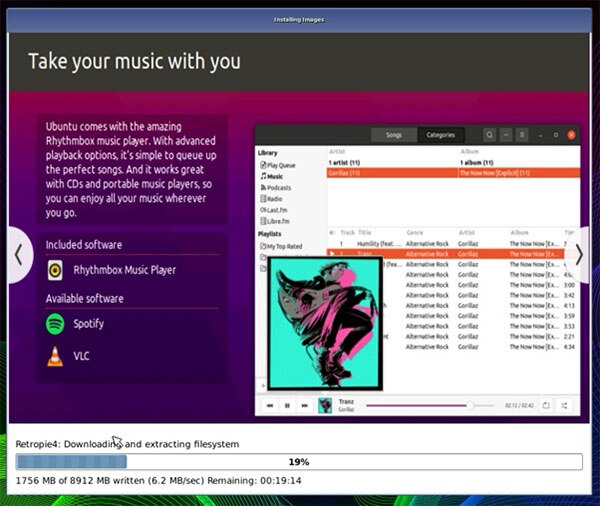The image size is (600, 506).
Task: Close the Rhythmbox window with orange button
Action: [571, 135]
